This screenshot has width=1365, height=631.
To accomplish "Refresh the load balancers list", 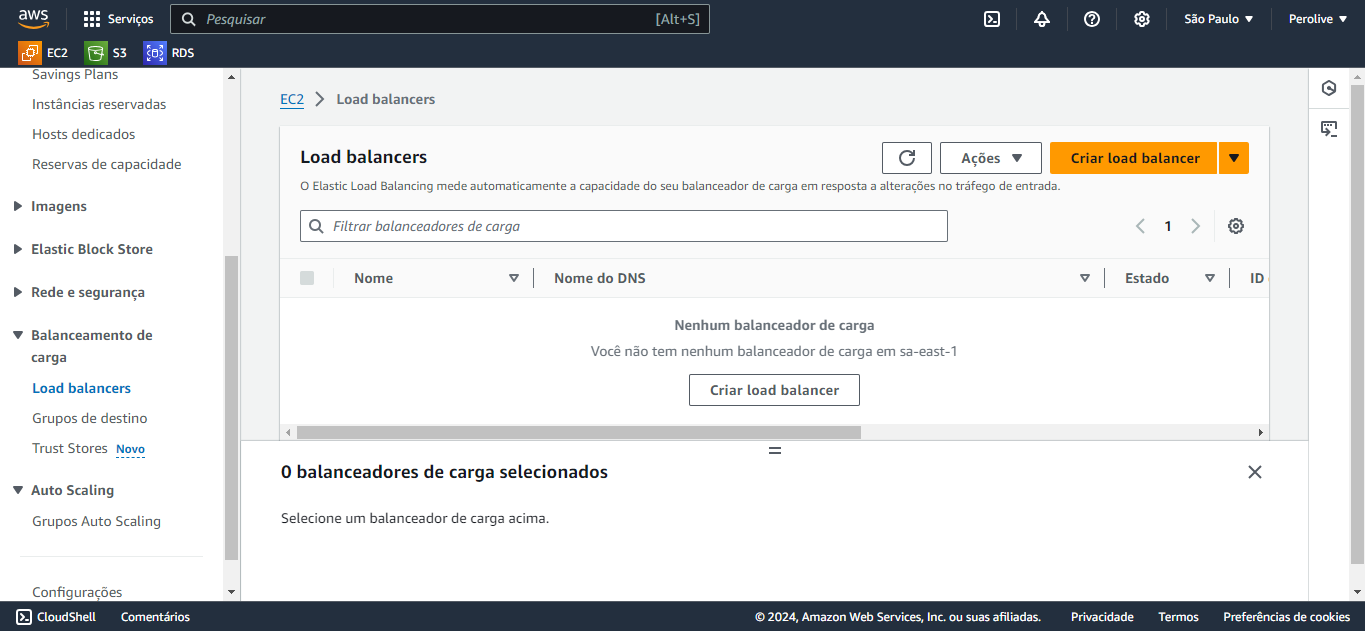I will coord(907,158).
